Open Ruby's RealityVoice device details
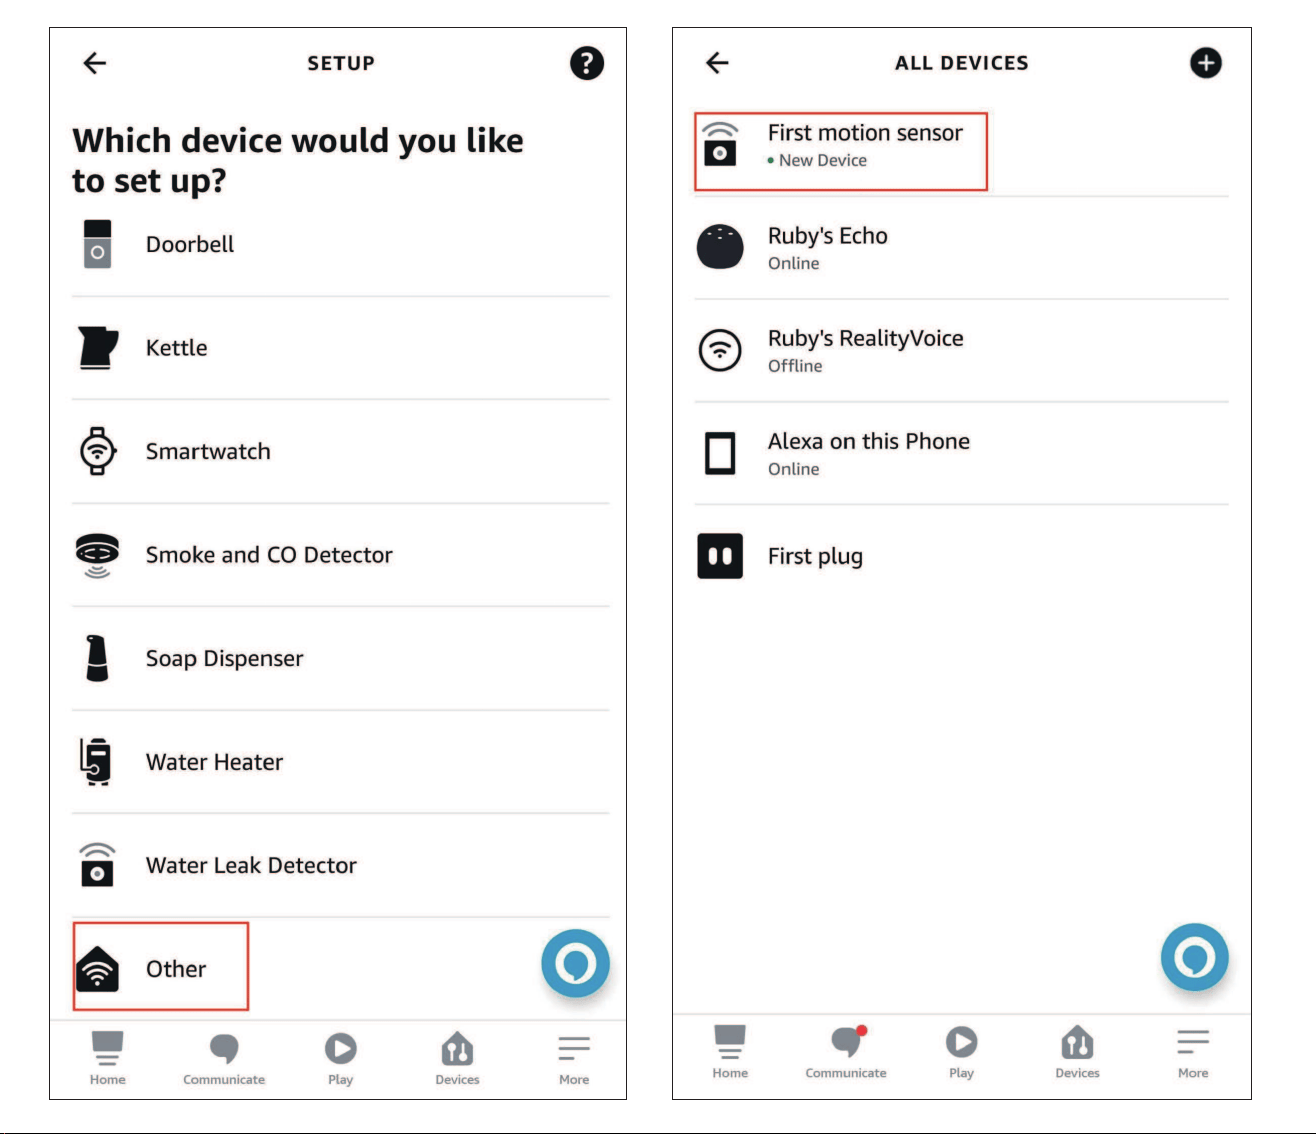This screenshot has height=1134, width=1316. 961,351
